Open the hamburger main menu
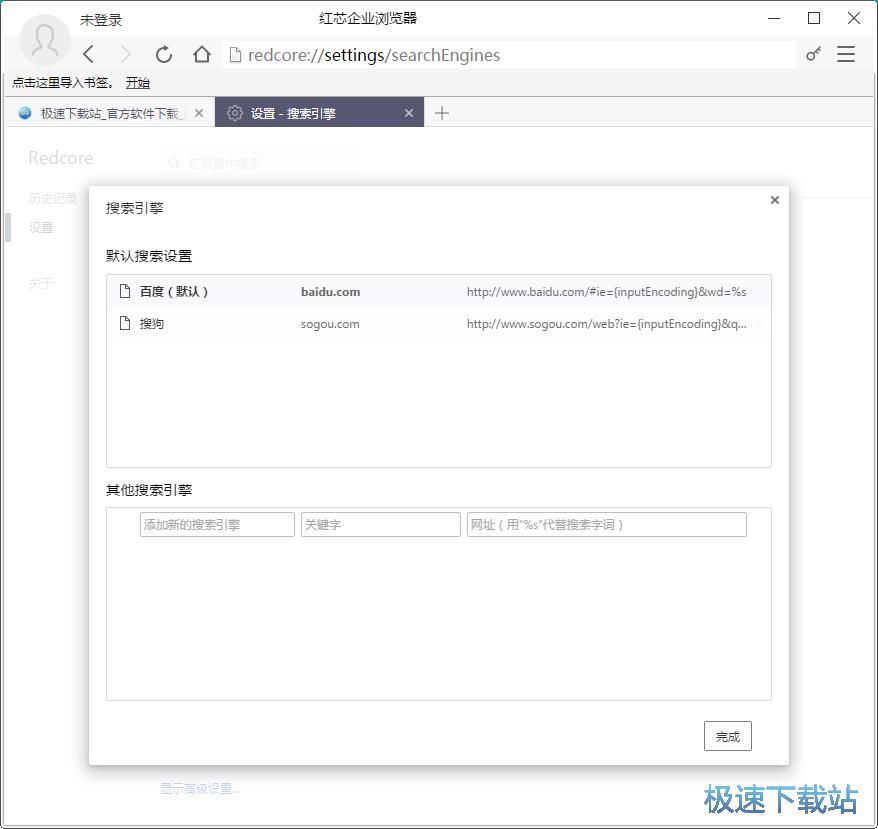This screenshot has height=829, width=878. (x=846, y=54)
